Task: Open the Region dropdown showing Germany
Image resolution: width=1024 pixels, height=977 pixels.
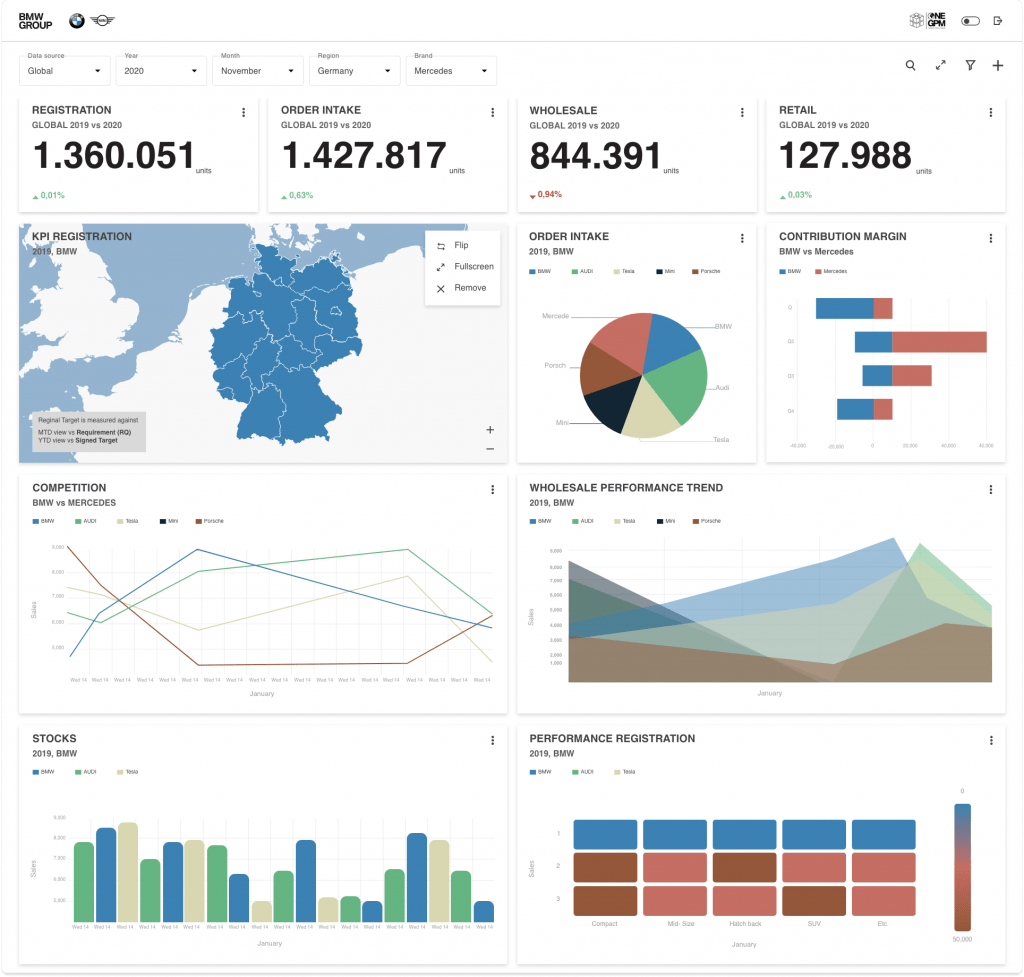Action: click(355, 71)
